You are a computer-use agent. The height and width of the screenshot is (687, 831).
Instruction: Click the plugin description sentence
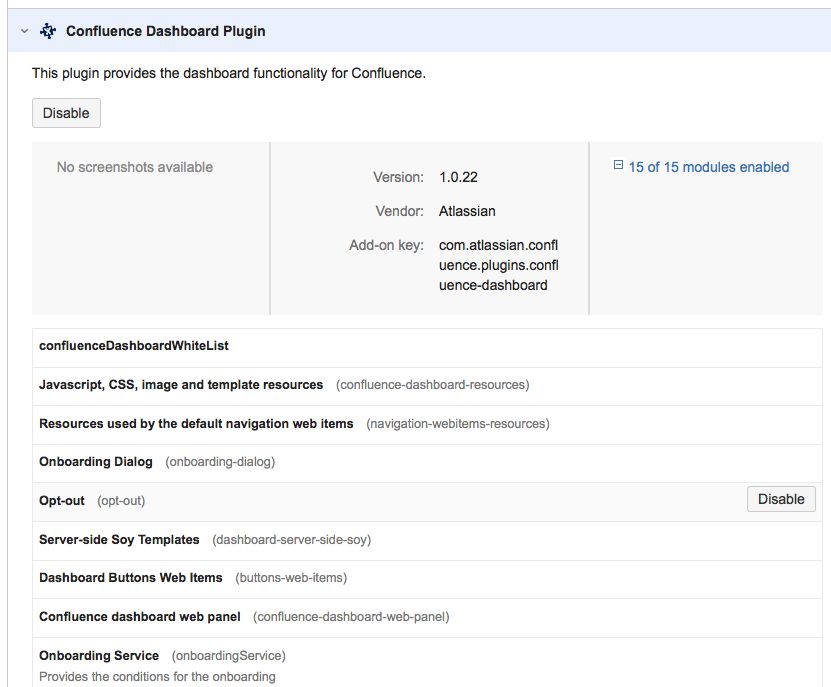coord(229,73)
